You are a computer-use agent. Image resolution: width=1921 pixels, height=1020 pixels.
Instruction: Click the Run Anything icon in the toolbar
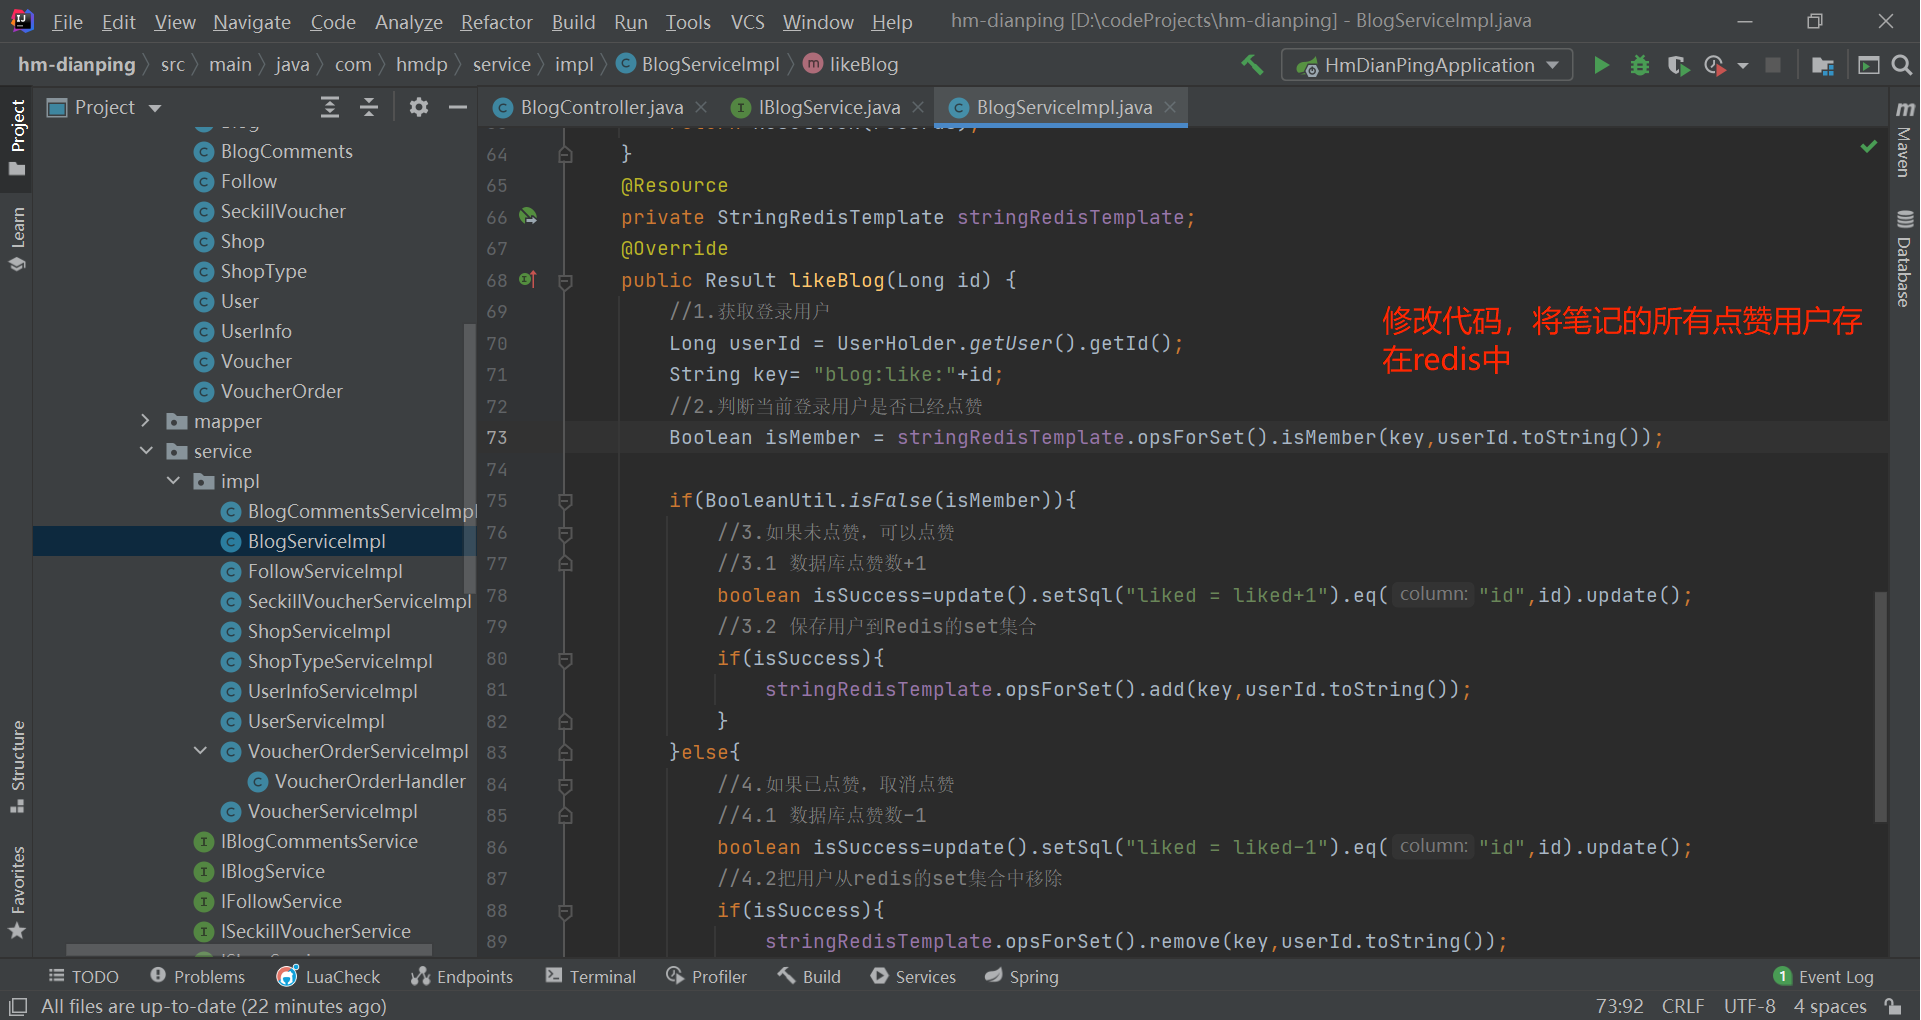[x=1868, y=65]
